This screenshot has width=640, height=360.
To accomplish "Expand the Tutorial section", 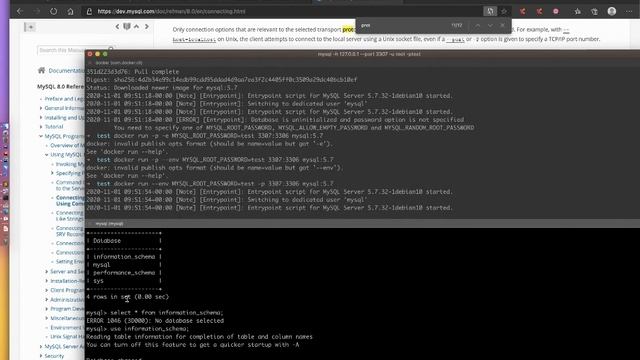I will tap(41, 127).
